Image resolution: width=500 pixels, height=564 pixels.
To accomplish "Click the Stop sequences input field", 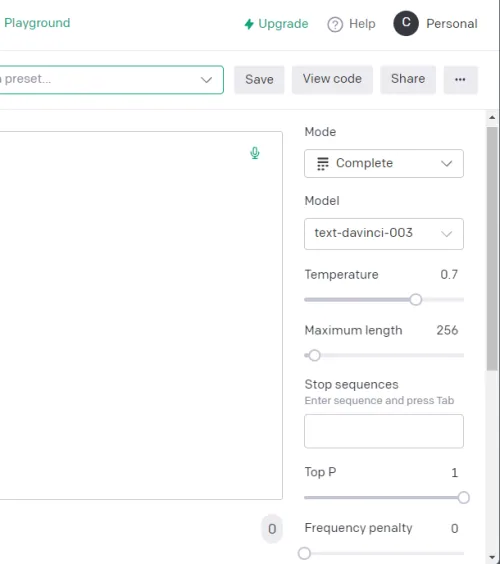I will click(x=384, y=431).
